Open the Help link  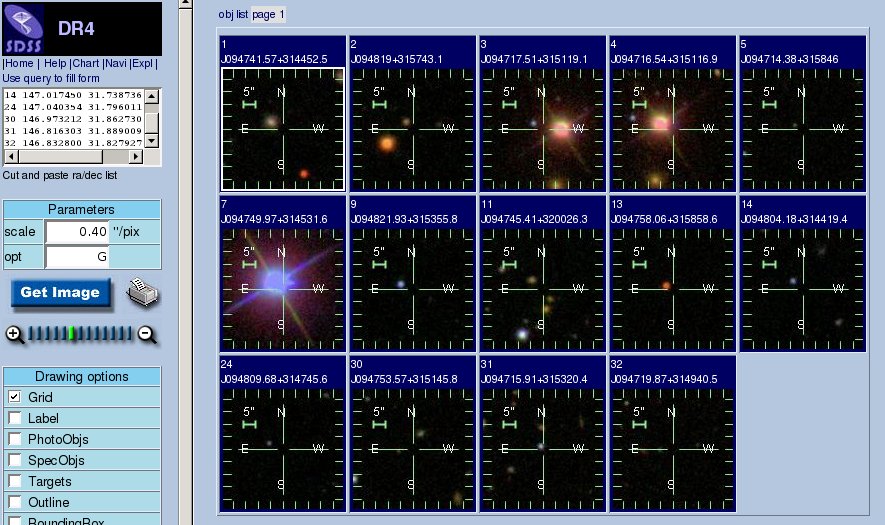[55, 63]
